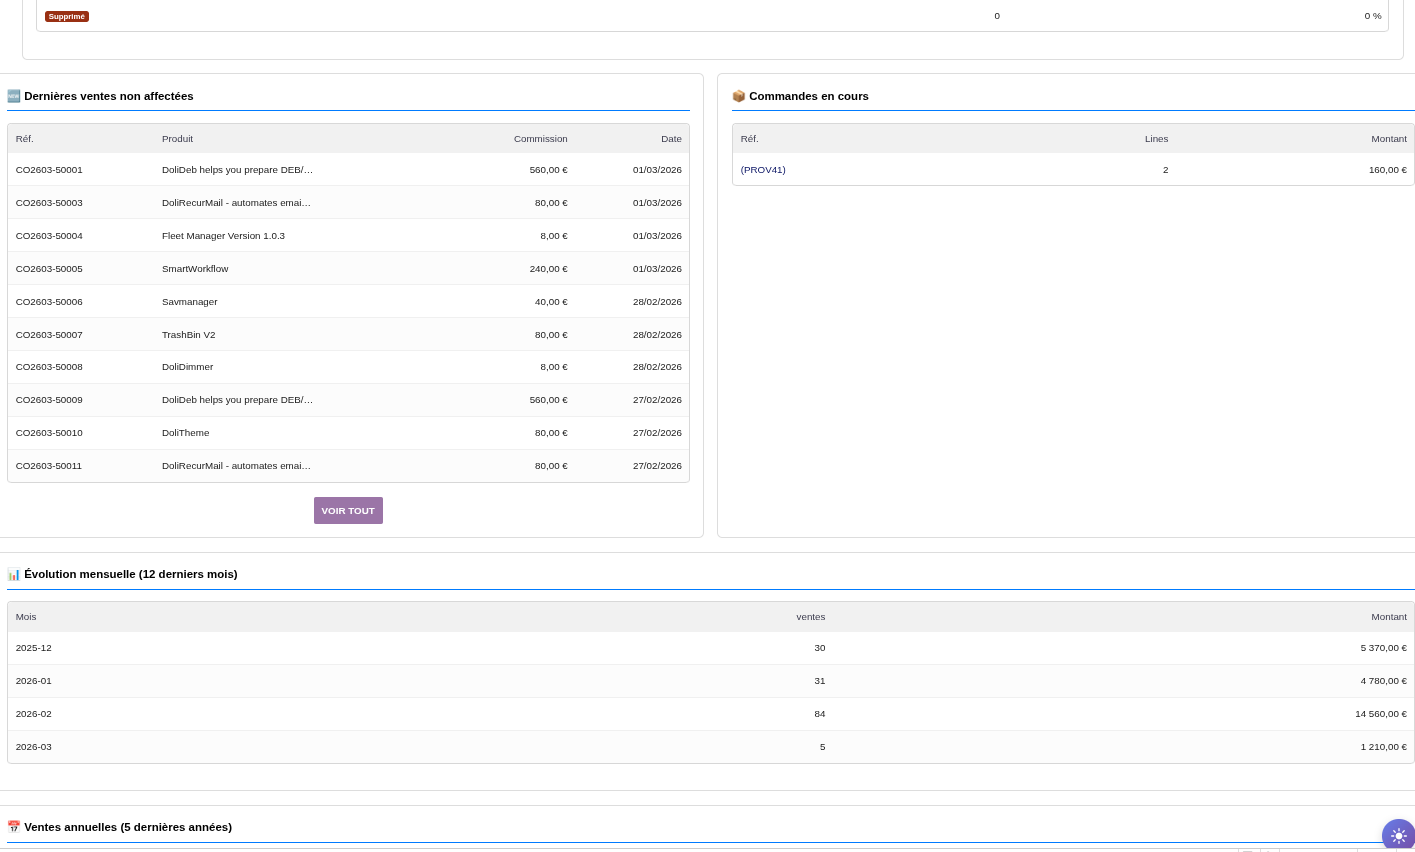The width and height of the screenshot is (1415, 852).
Task: Select the SmartWorkflow product row
Action: coord(195,269)
